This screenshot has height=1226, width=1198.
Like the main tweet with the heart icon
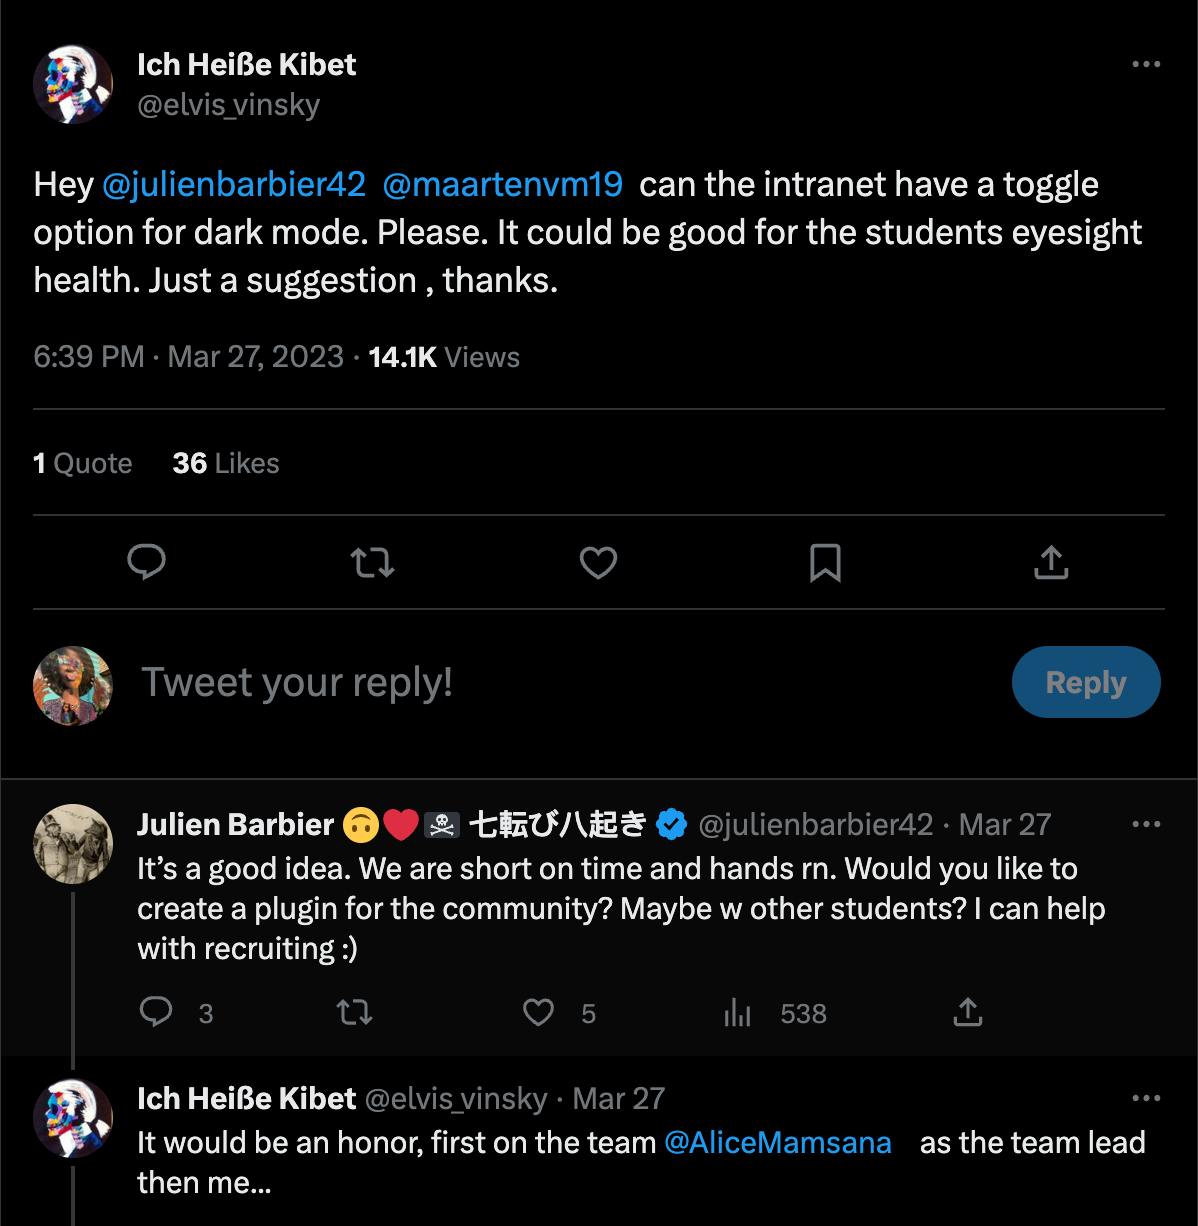click(598, 563)
